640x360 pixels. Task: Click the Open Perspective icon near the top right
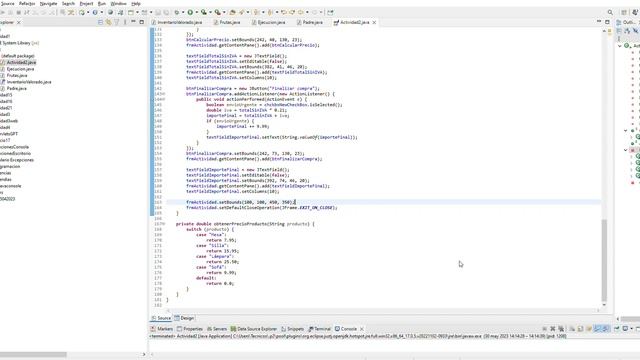pyautogui.click(x=624, y=12)
